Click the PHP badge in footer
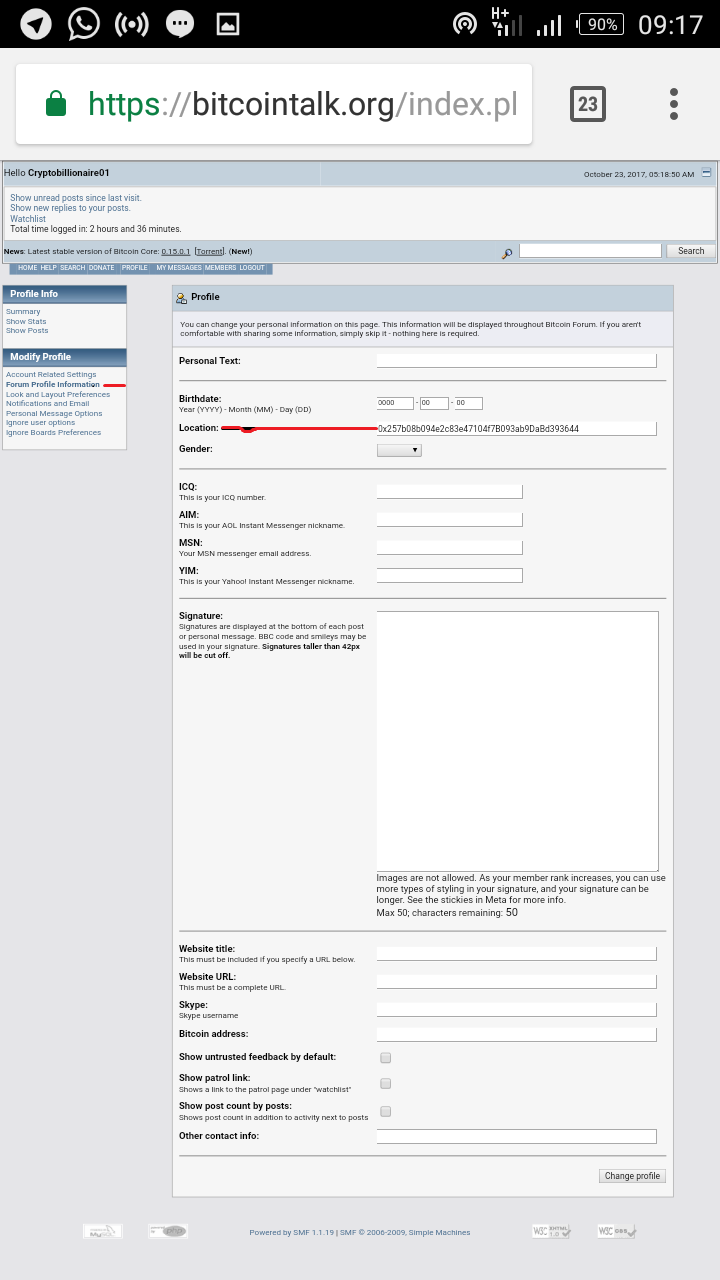 168,1231
